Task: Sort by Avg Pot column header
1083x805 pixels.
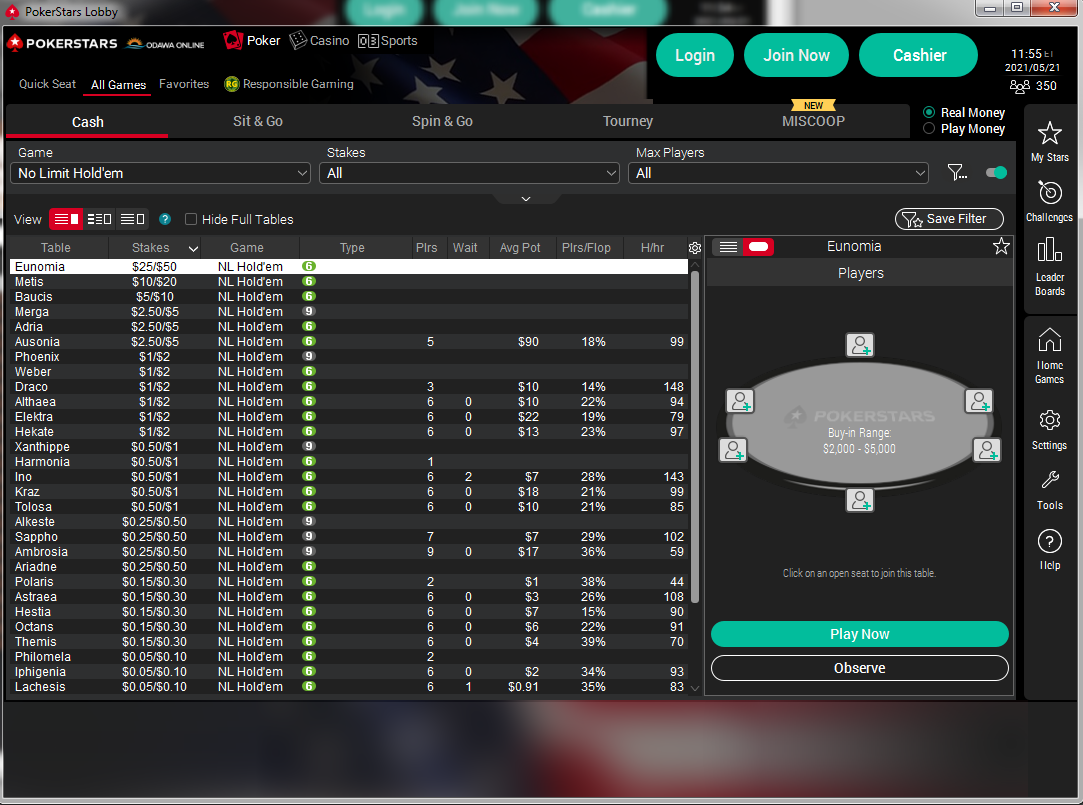Action: pyautogui.click(x=520, y=248)
